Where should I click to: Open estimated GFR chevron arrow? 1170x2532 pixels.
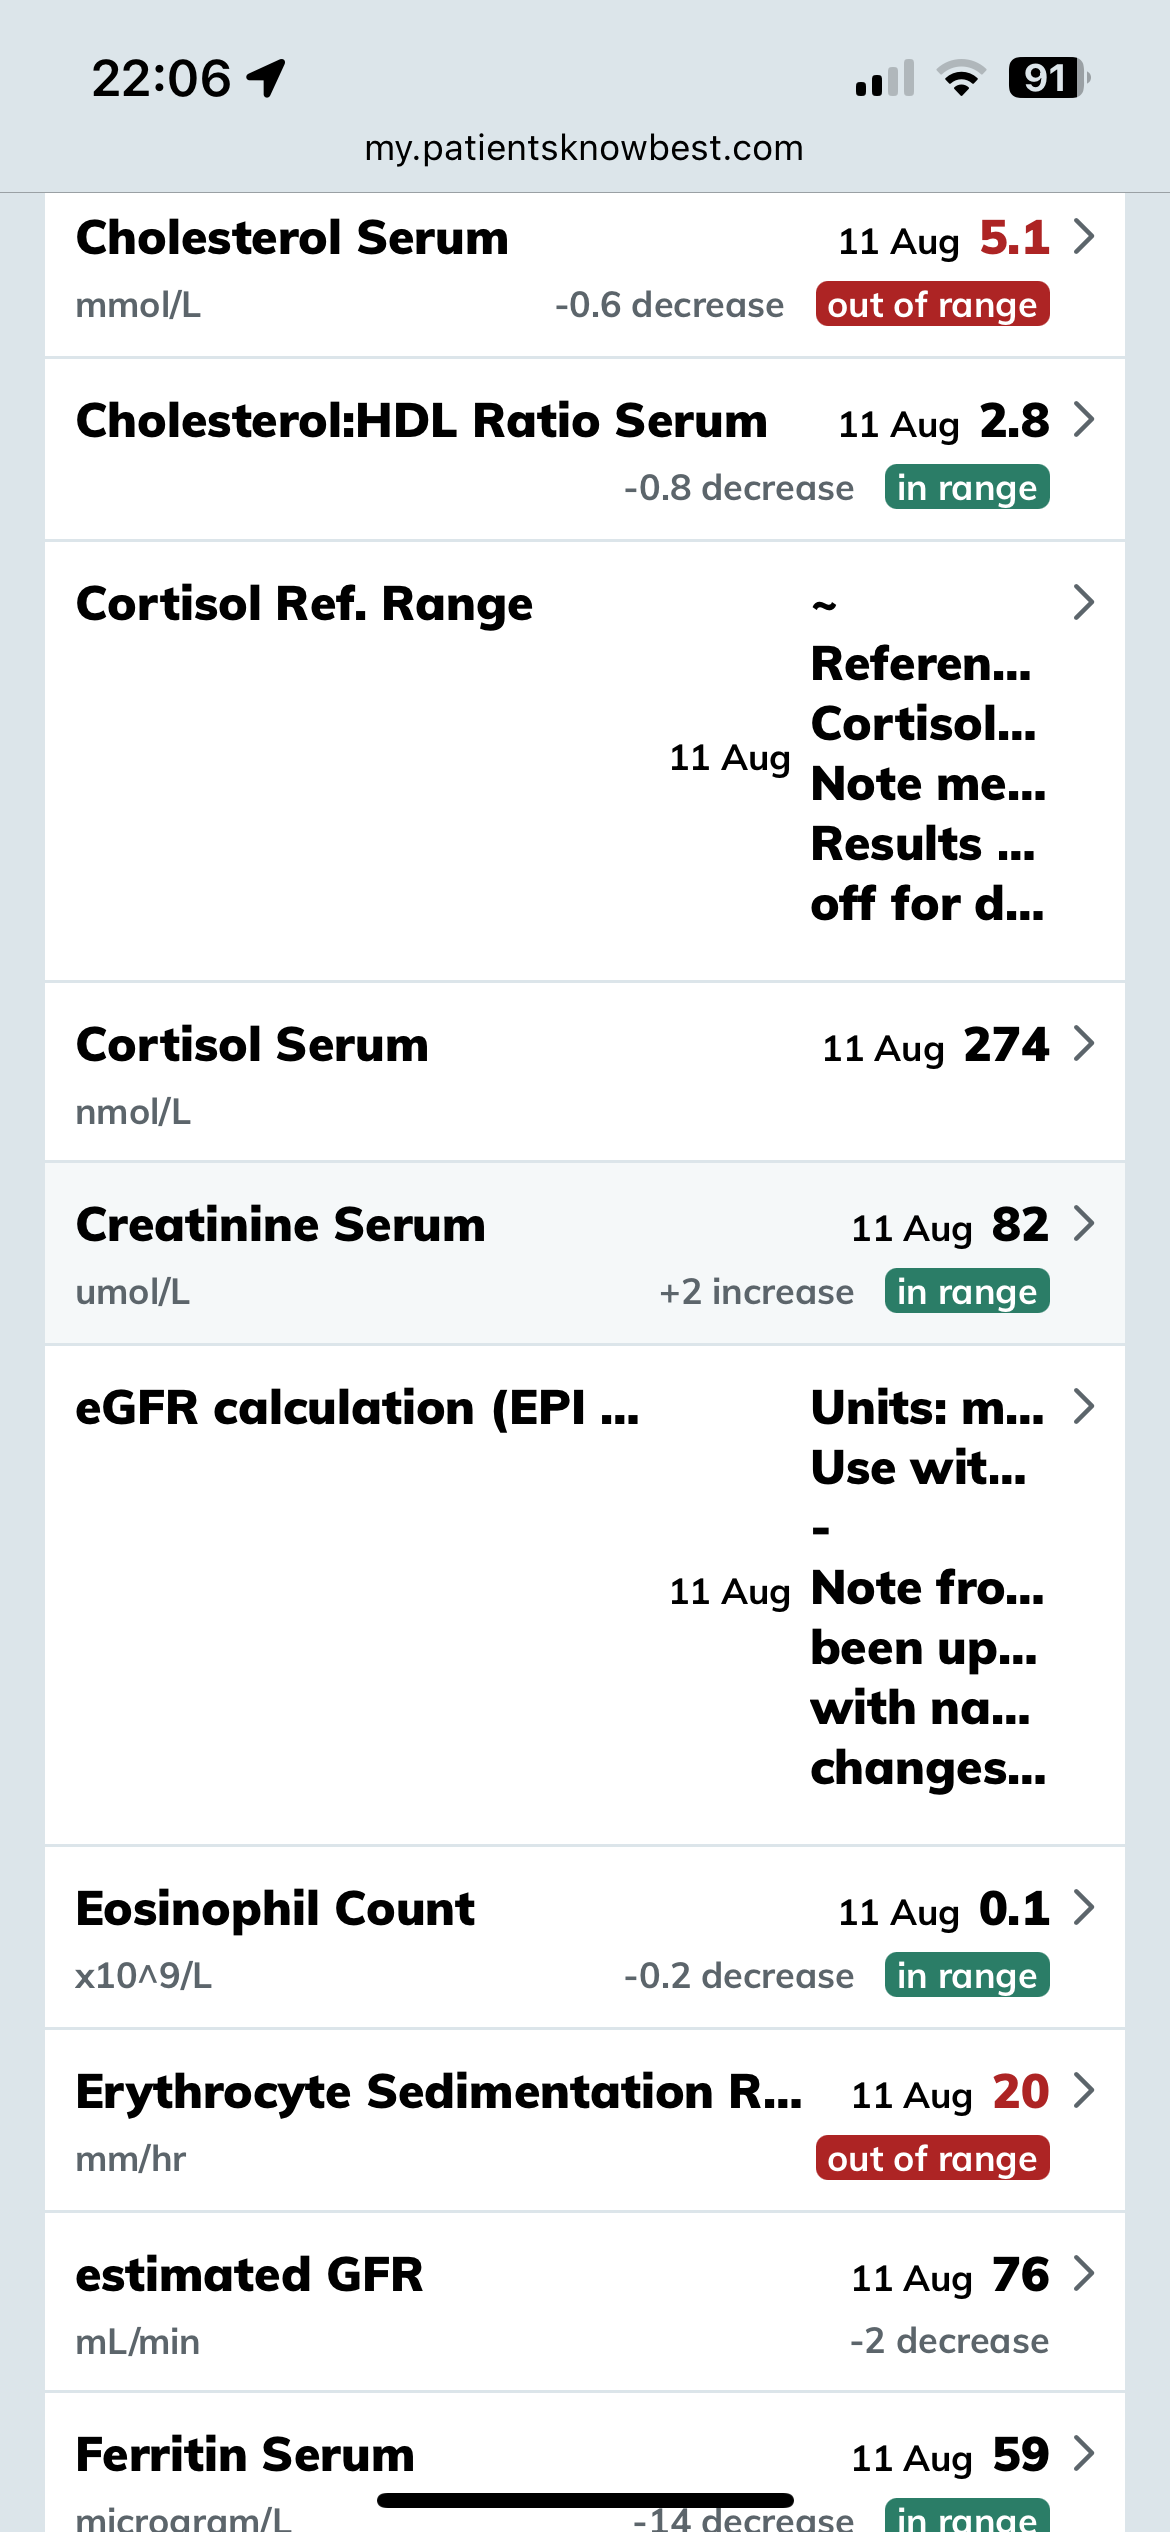[x=1083, y=2273]
